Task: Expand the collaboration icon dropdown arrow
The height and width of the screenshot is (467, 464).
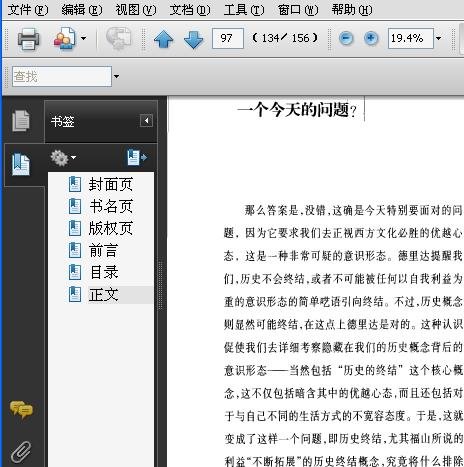Action: 84,38
